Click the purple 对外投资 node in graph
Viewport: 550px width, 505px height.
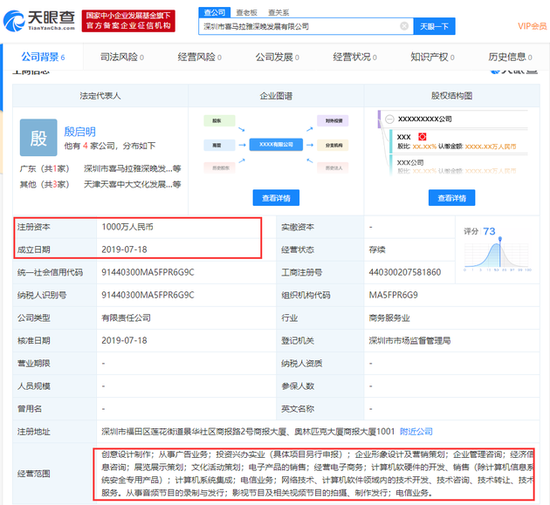[333, 121]
